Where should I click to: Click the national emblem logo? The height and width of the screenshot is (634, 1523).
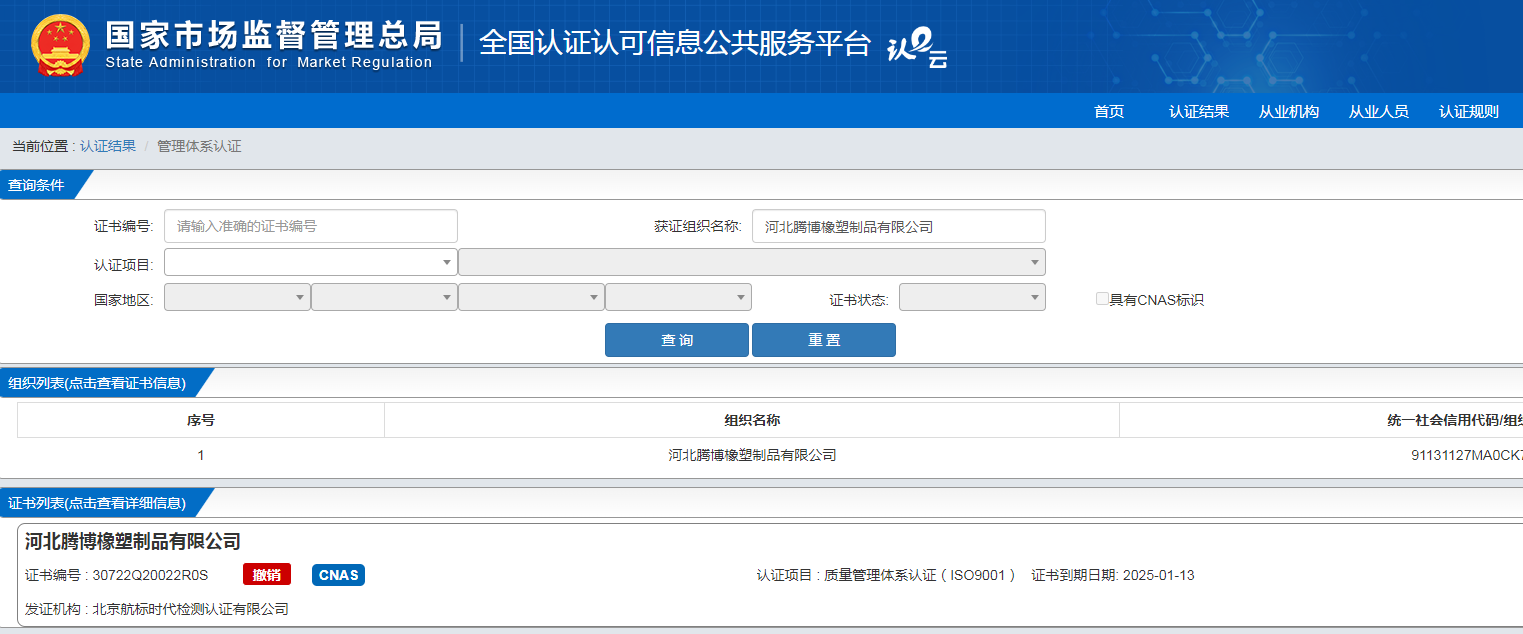tap(61, 47)
